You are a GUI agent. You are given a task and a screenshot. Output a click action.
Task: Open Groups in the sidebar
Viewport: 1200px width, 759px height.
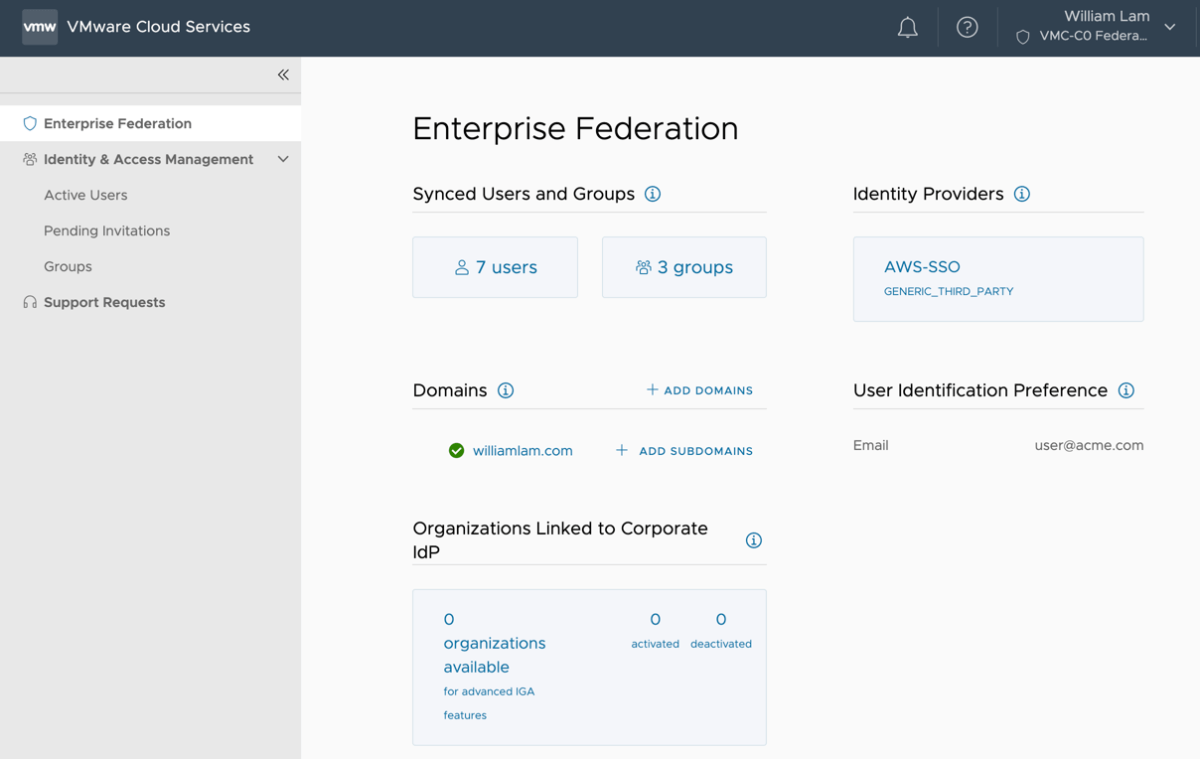pos(68,267)
